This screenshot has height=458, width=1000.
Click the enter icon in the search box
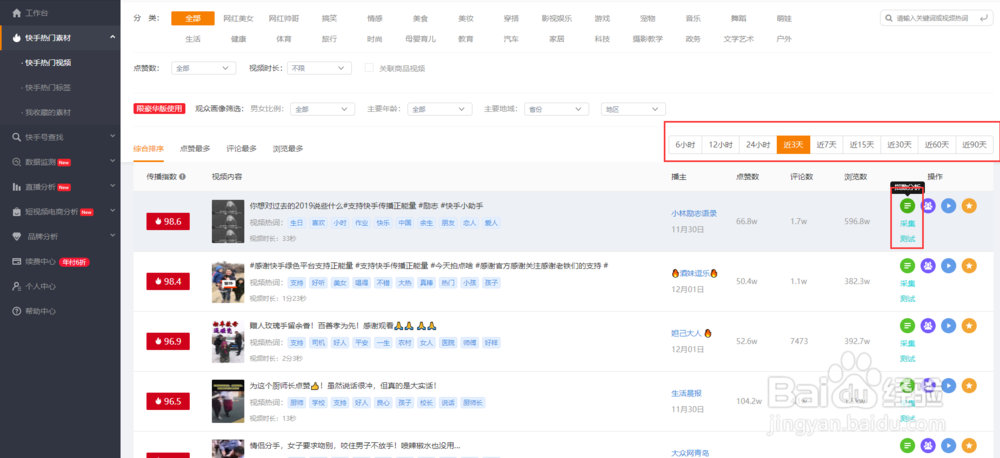point(982,18)
